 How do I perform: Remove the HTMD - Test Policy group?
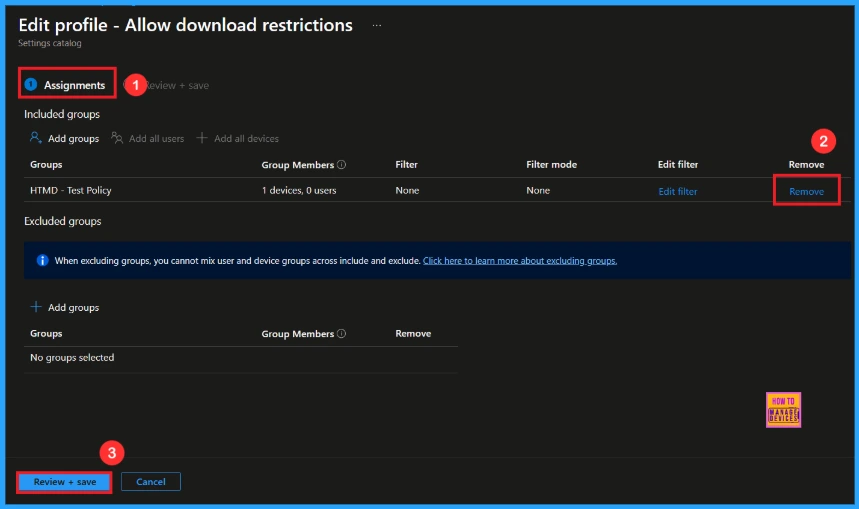(806, 191)
